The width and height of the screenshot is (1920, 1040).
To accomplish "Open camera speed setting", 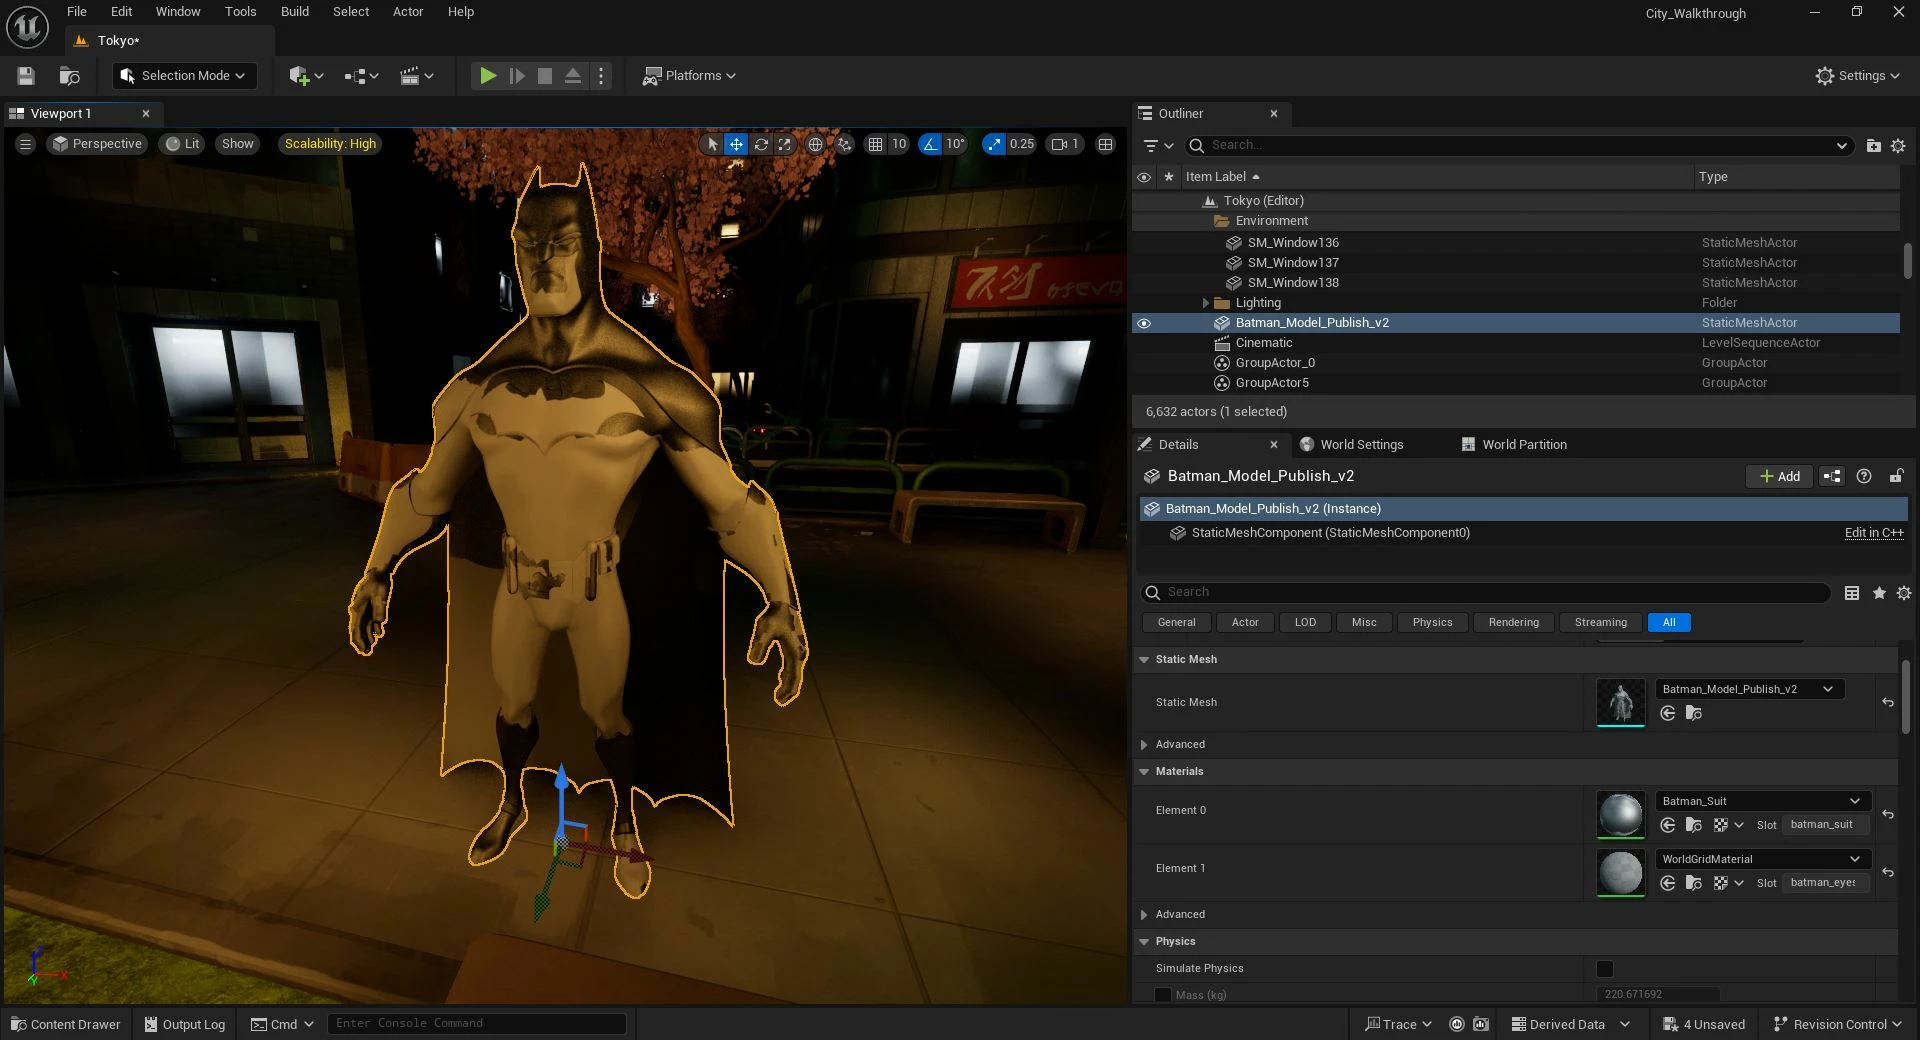I will (x=1065, y=144).
